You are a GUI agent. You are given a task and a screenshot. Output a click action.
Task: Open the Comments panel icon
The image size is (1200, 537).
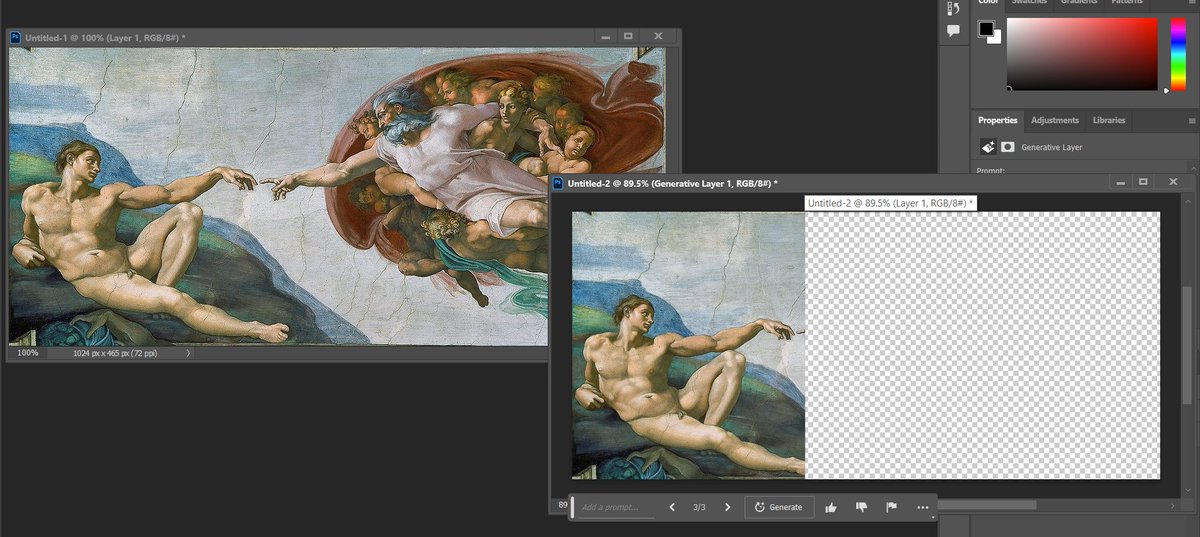(953, 31)
